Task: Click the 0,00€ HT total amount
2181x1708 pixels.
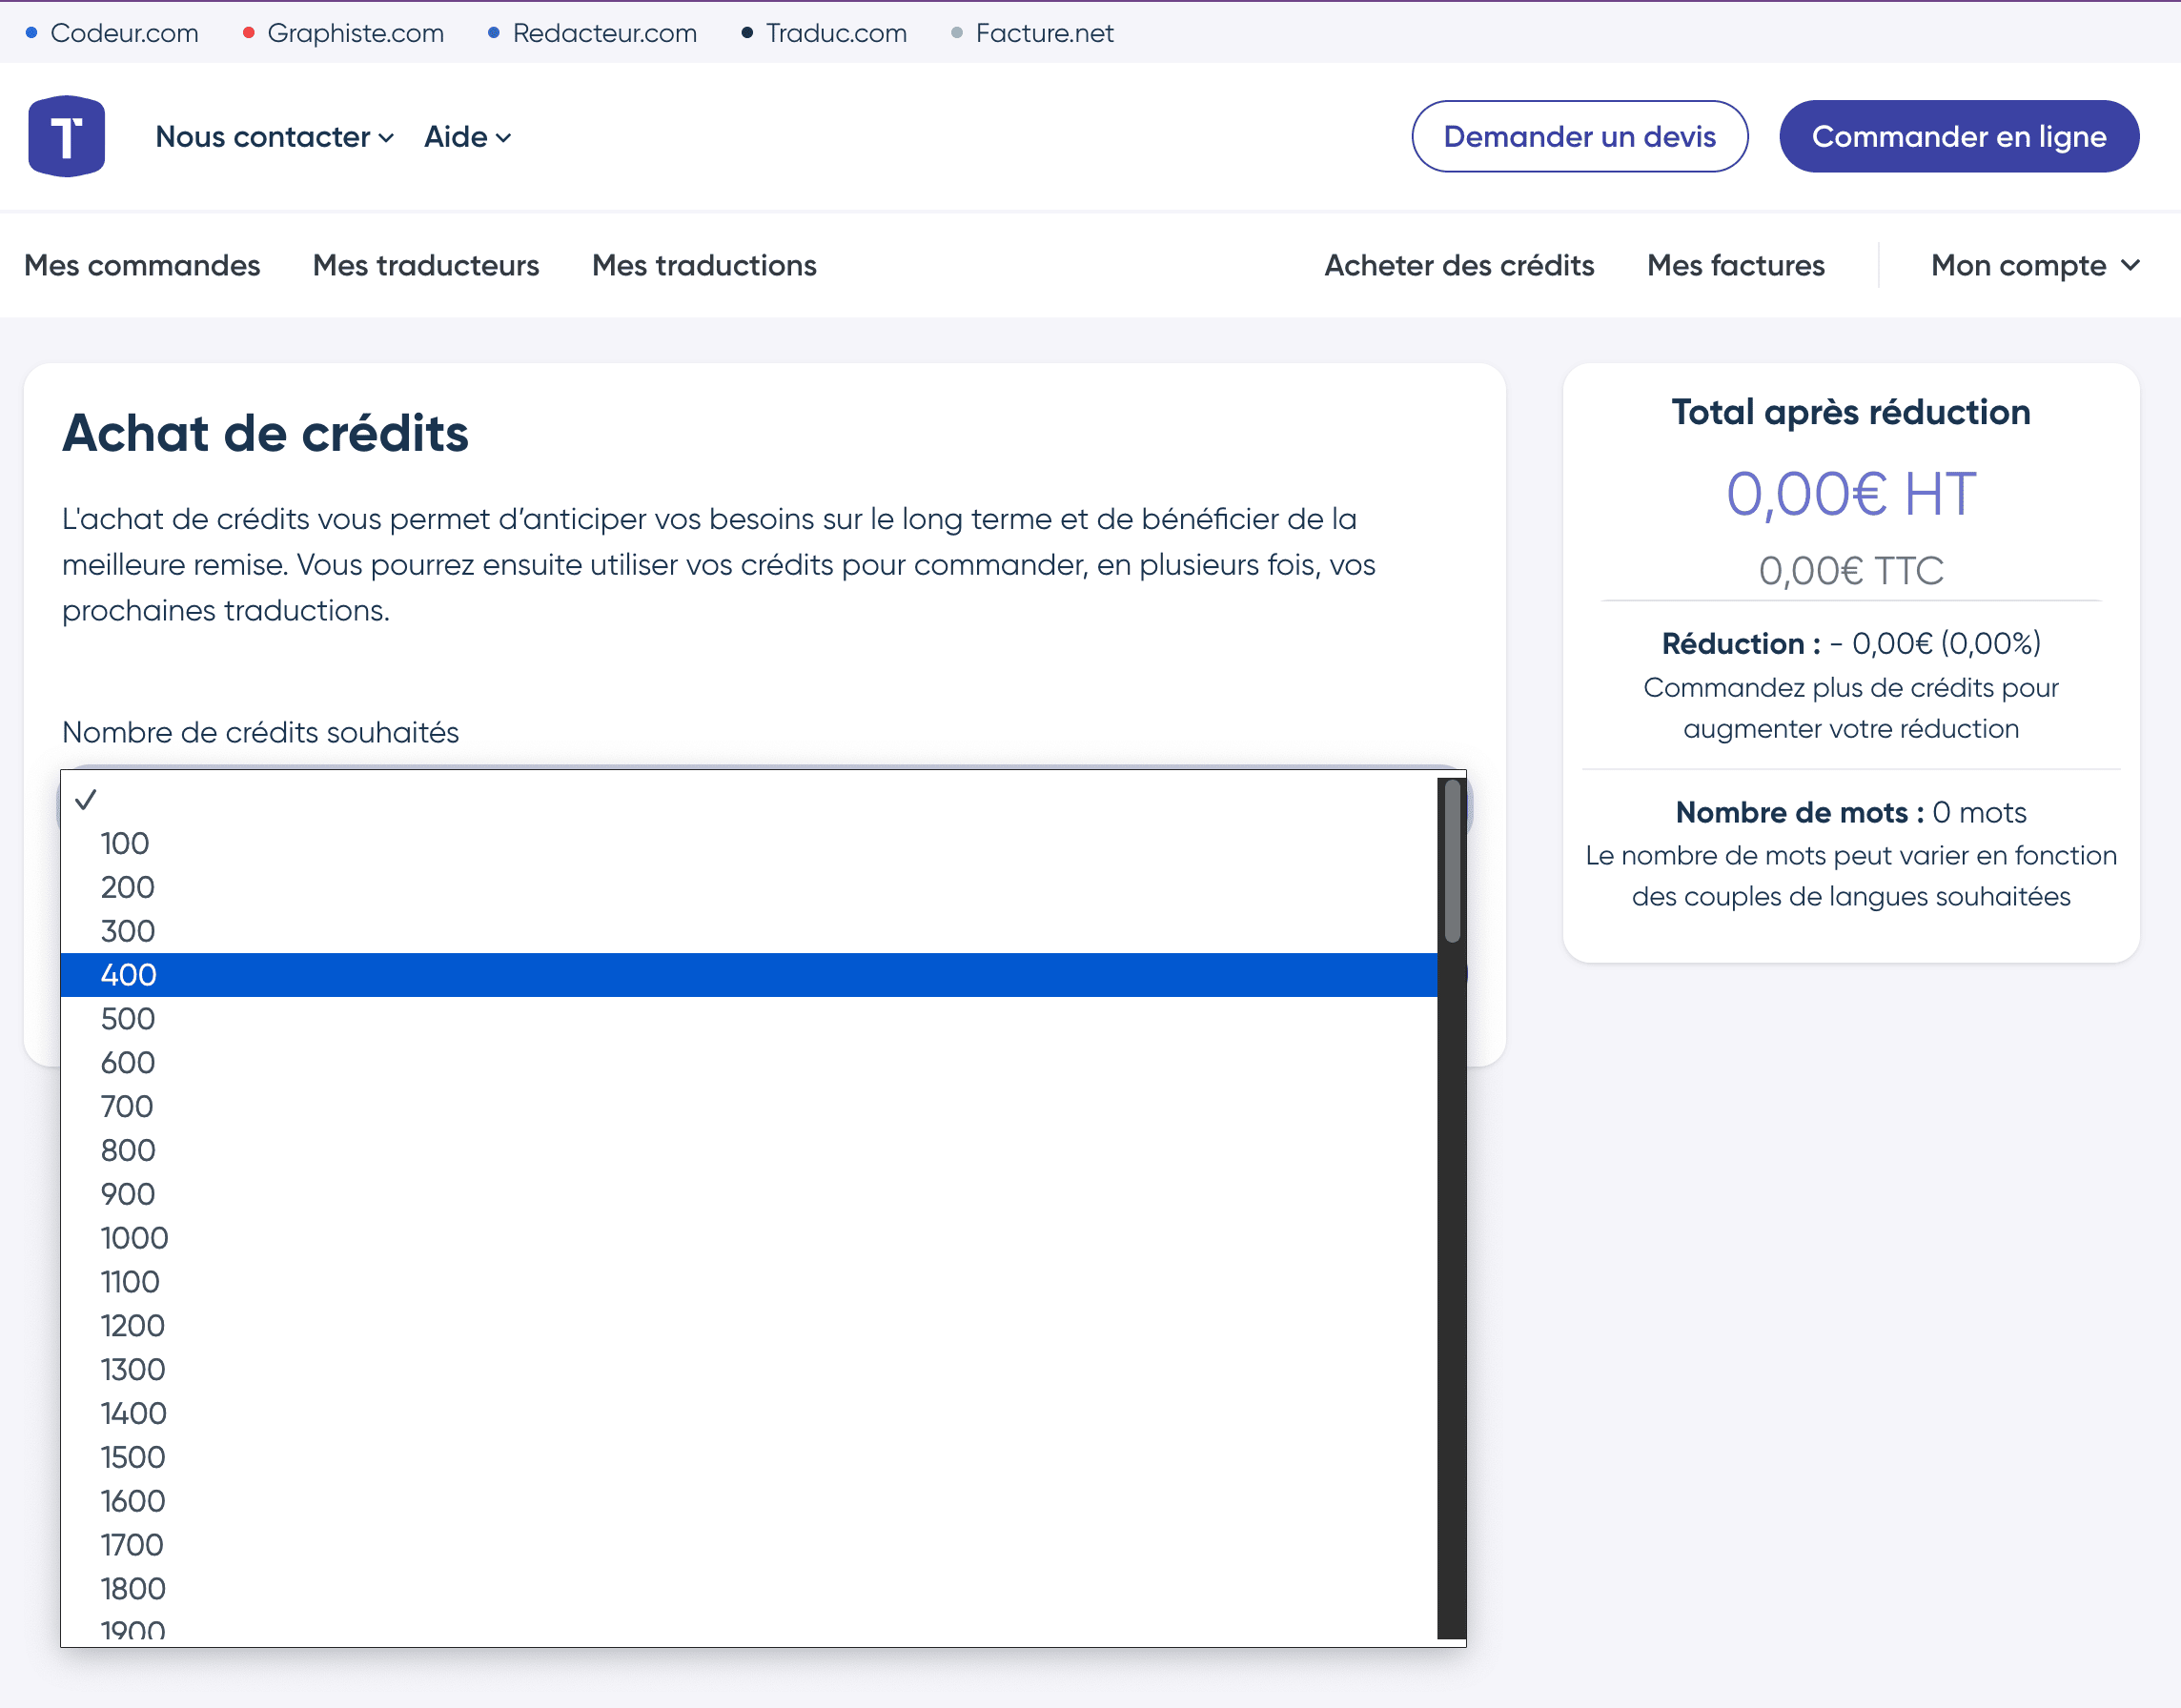Action: tap(1851, 494)
